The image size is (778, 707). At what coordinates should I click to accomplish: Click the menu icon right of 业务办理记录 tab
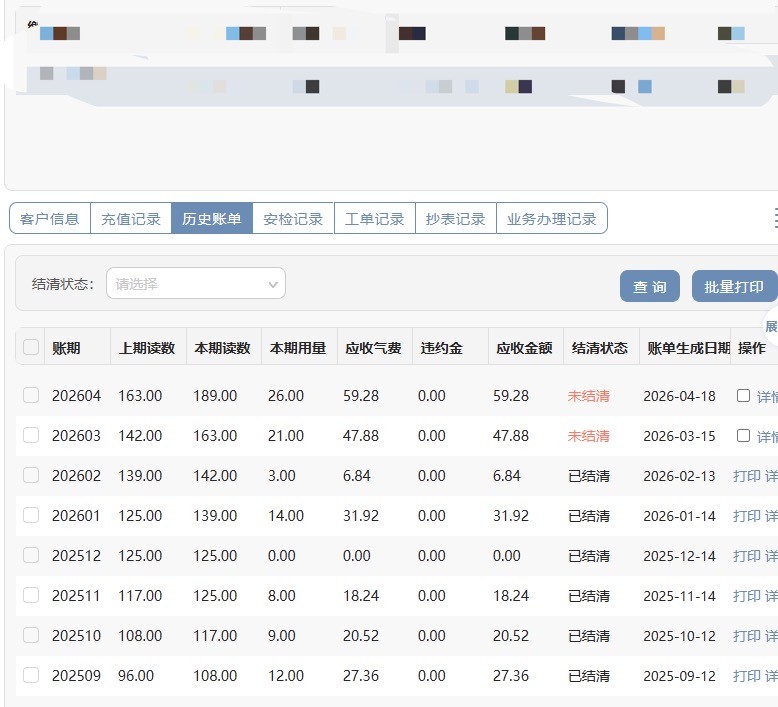click(x=774, y=218)
